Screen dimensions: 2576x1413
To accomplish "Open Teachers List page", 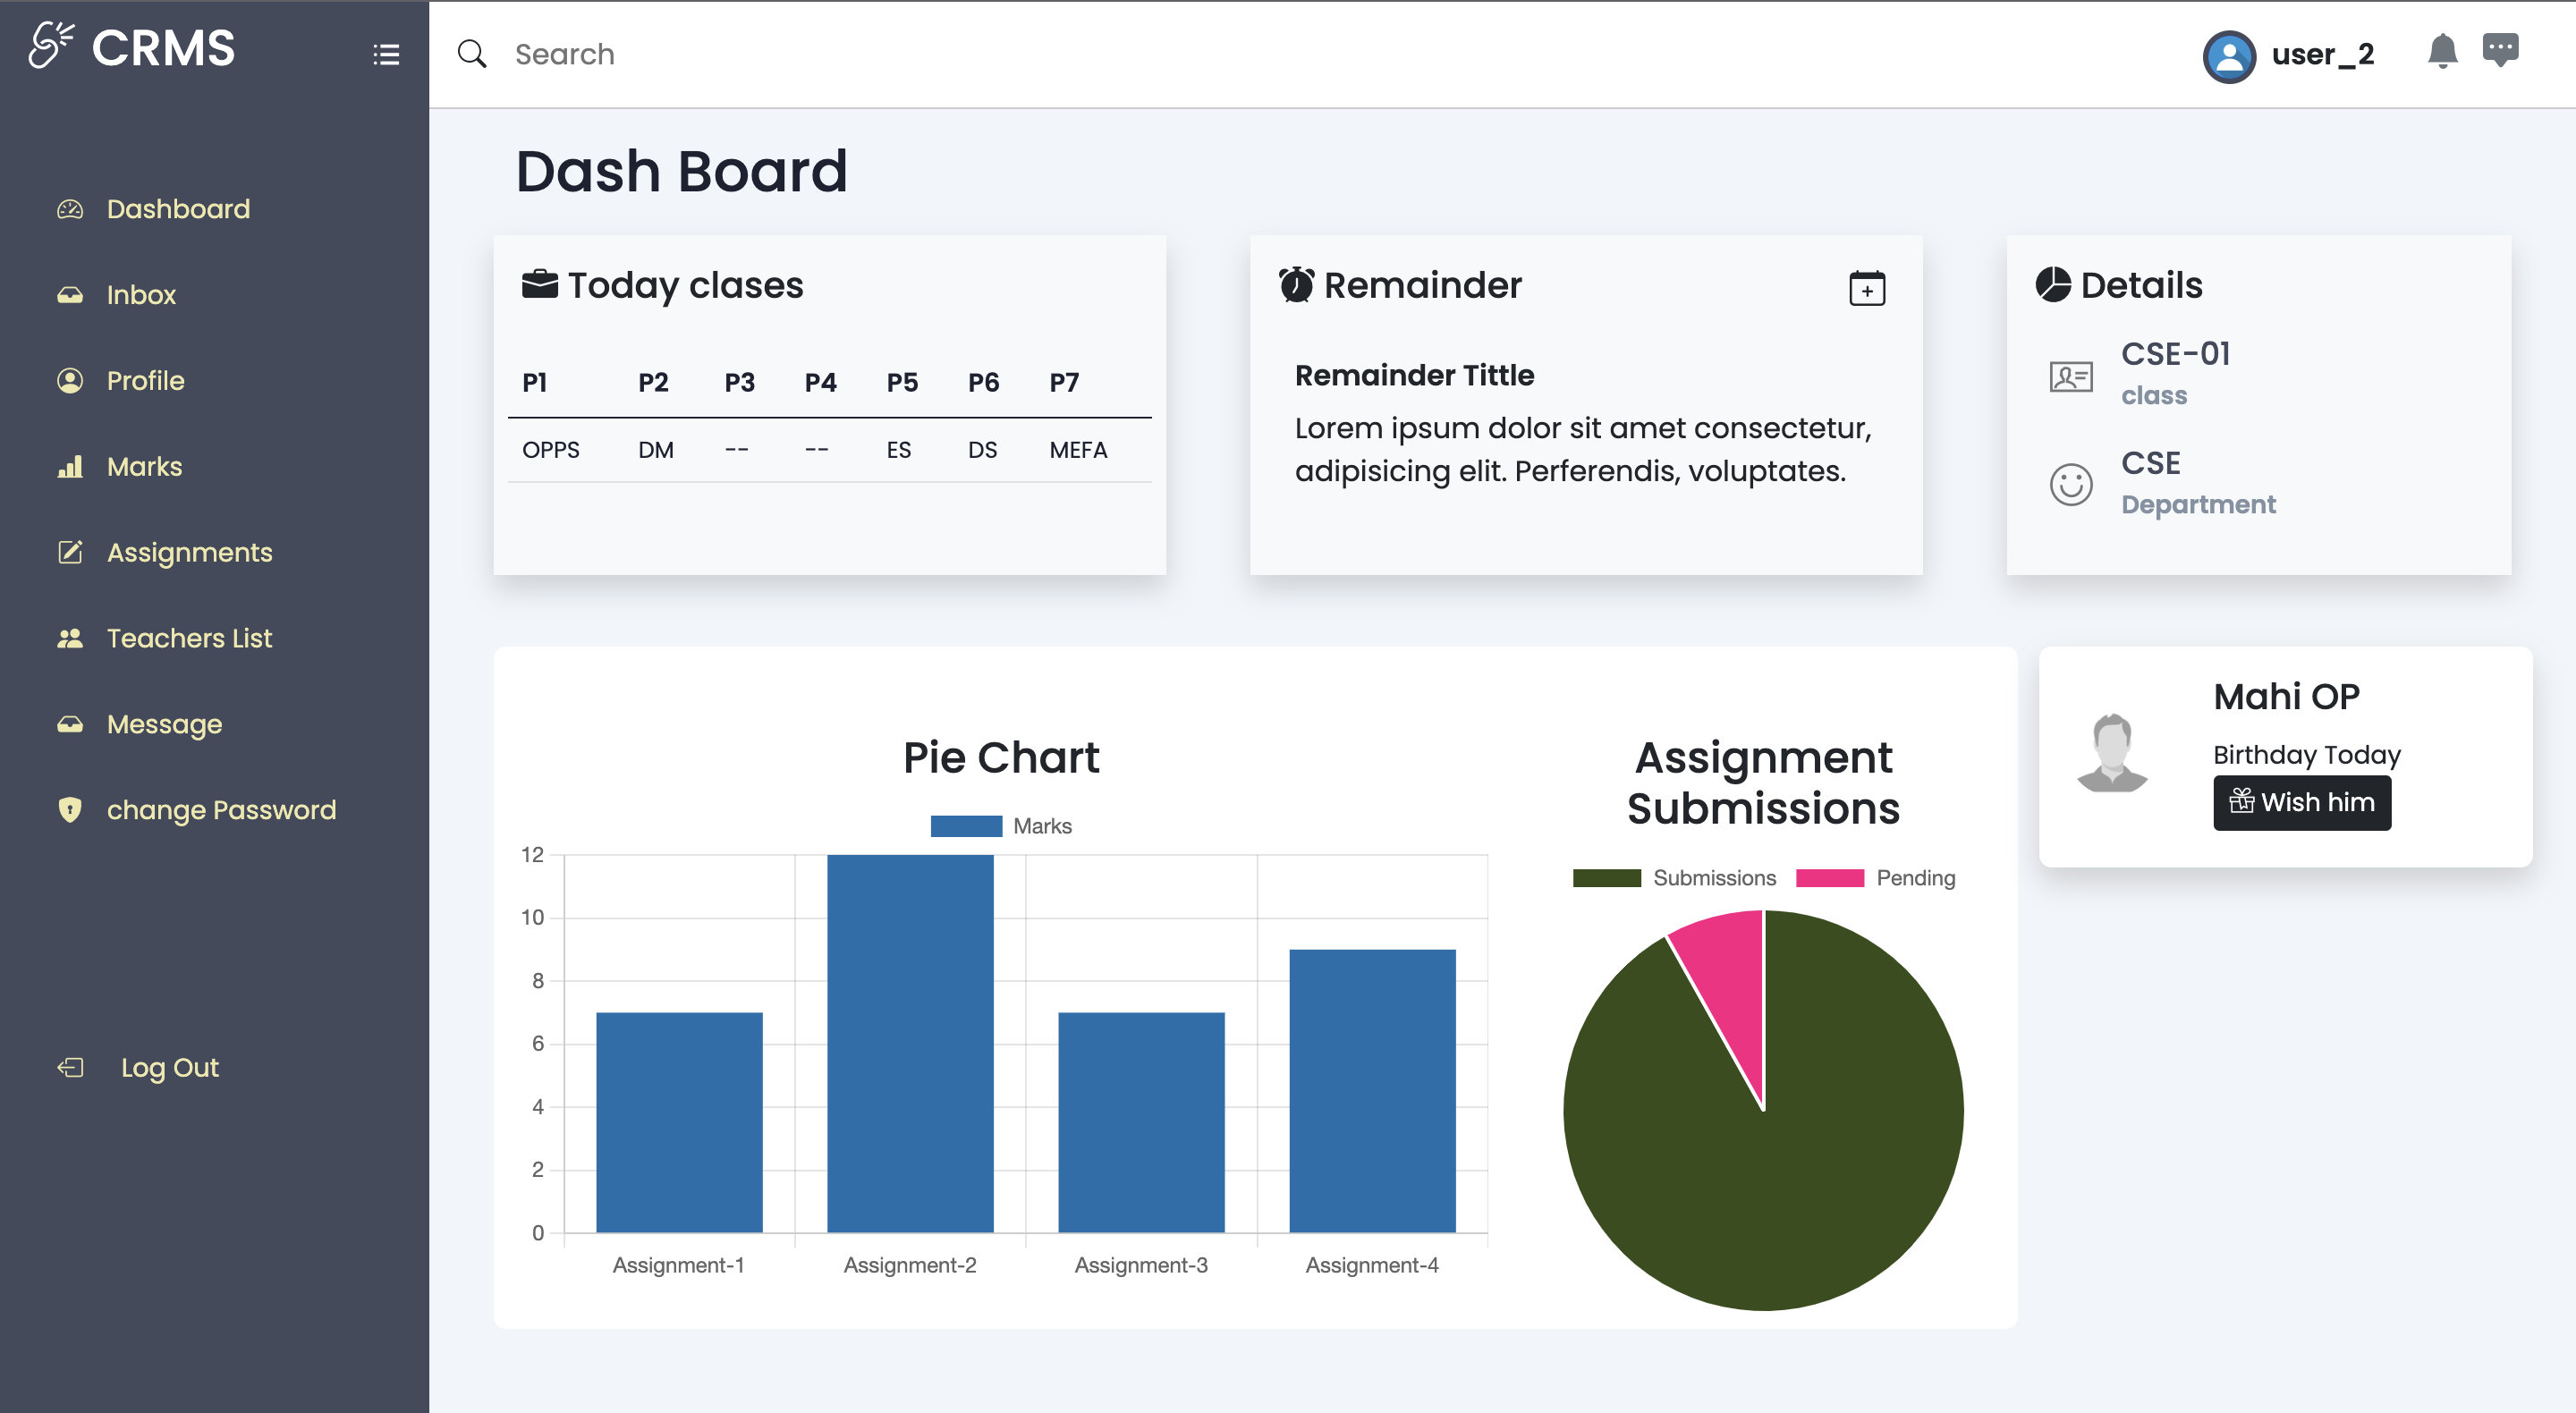I will pos(189,638).
